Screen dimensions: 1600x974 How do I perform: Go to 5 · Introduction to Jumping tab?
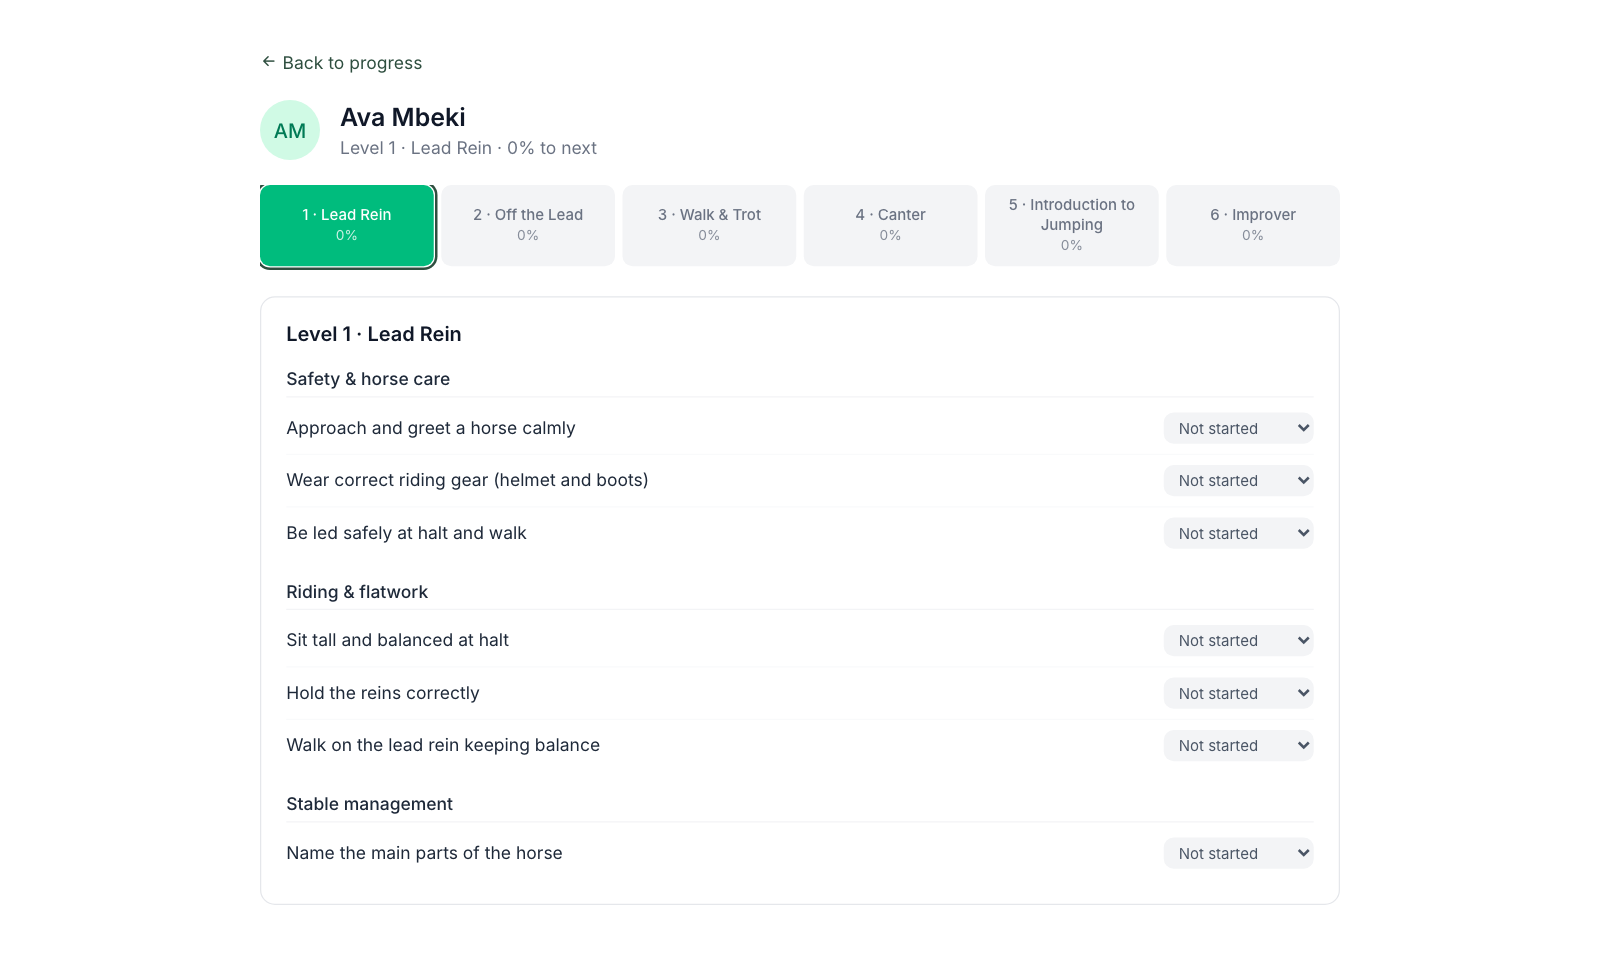[x=1072, y=225]
